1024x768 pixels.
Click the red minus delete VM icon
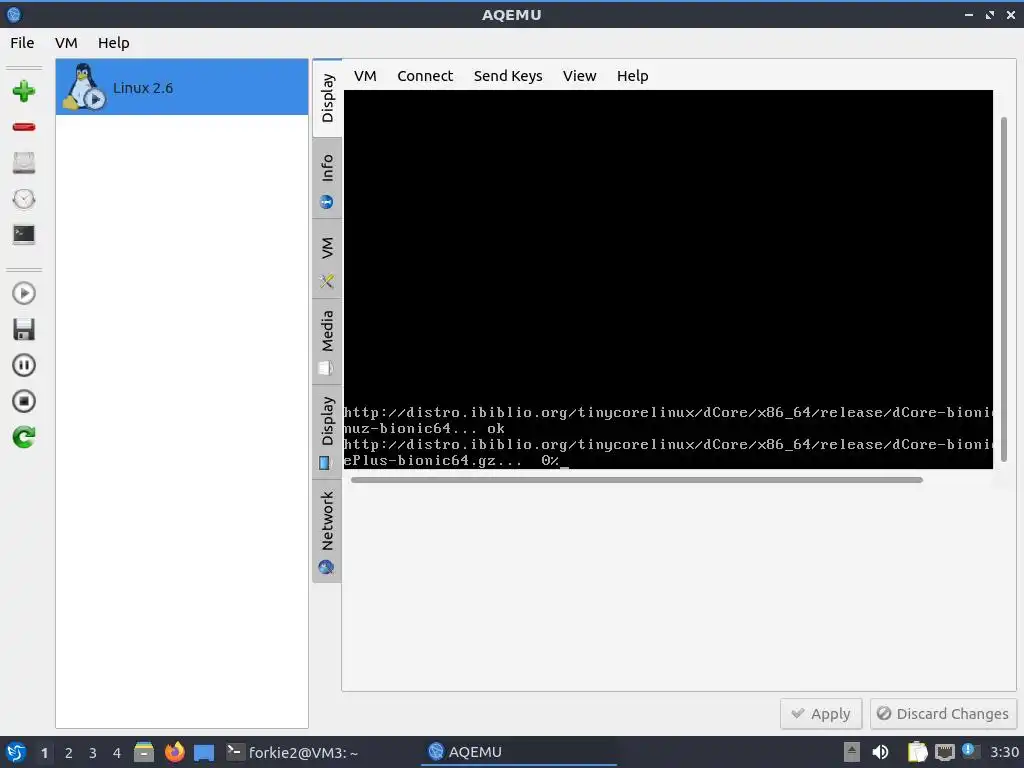[x=24, y=127]
